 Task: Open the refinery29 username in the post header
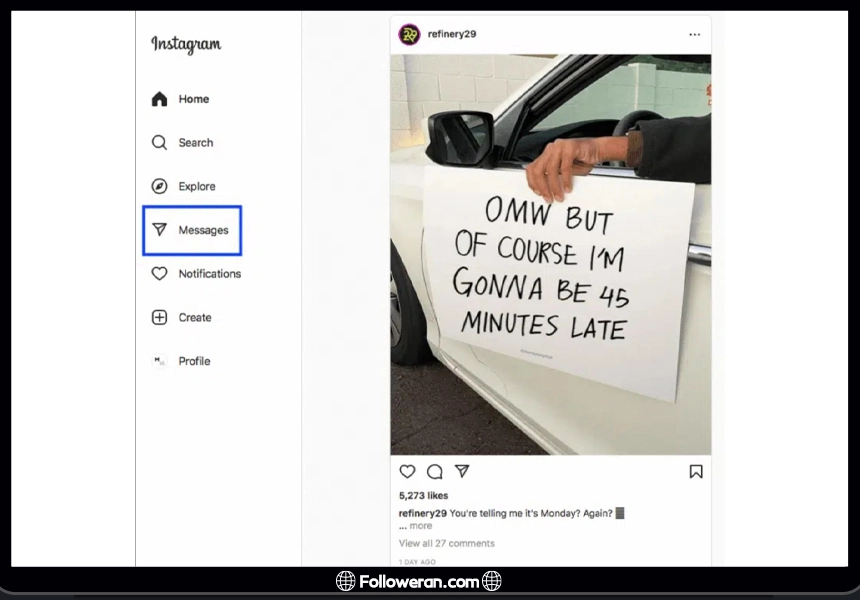[452, 34]
